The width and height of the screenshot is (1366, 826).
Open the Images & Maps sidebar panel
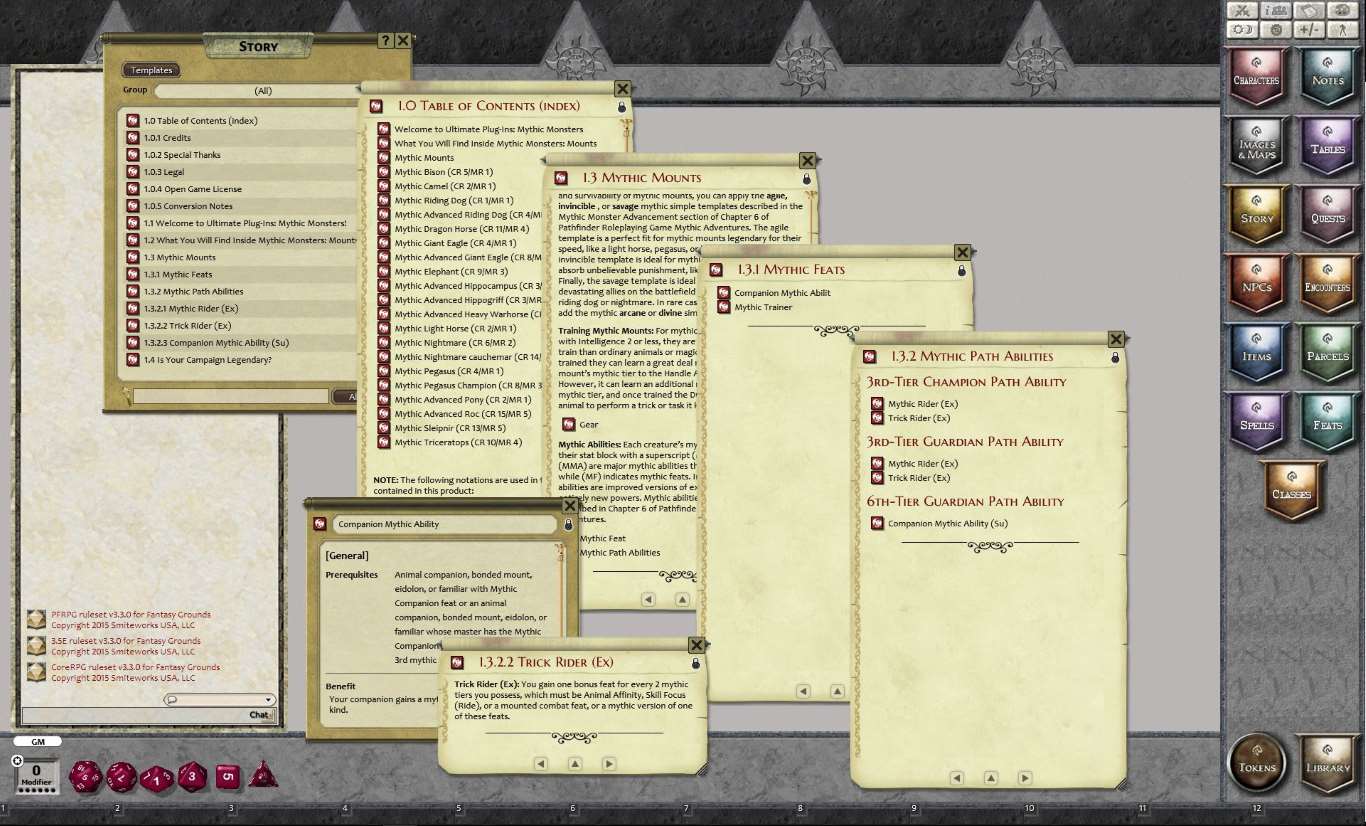[1257, 148]
